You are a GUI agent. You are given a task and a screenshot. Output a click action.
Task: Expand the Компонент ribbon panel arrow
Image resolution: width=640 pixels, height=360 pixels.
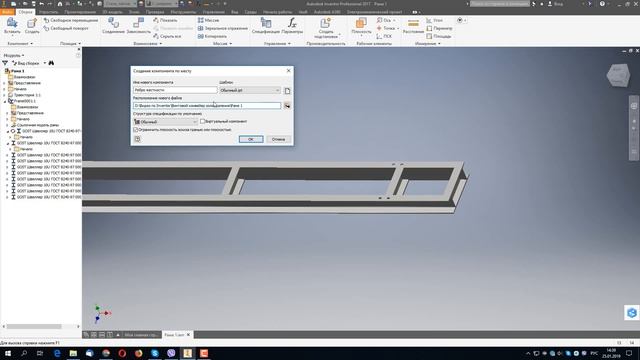point(31,44)
